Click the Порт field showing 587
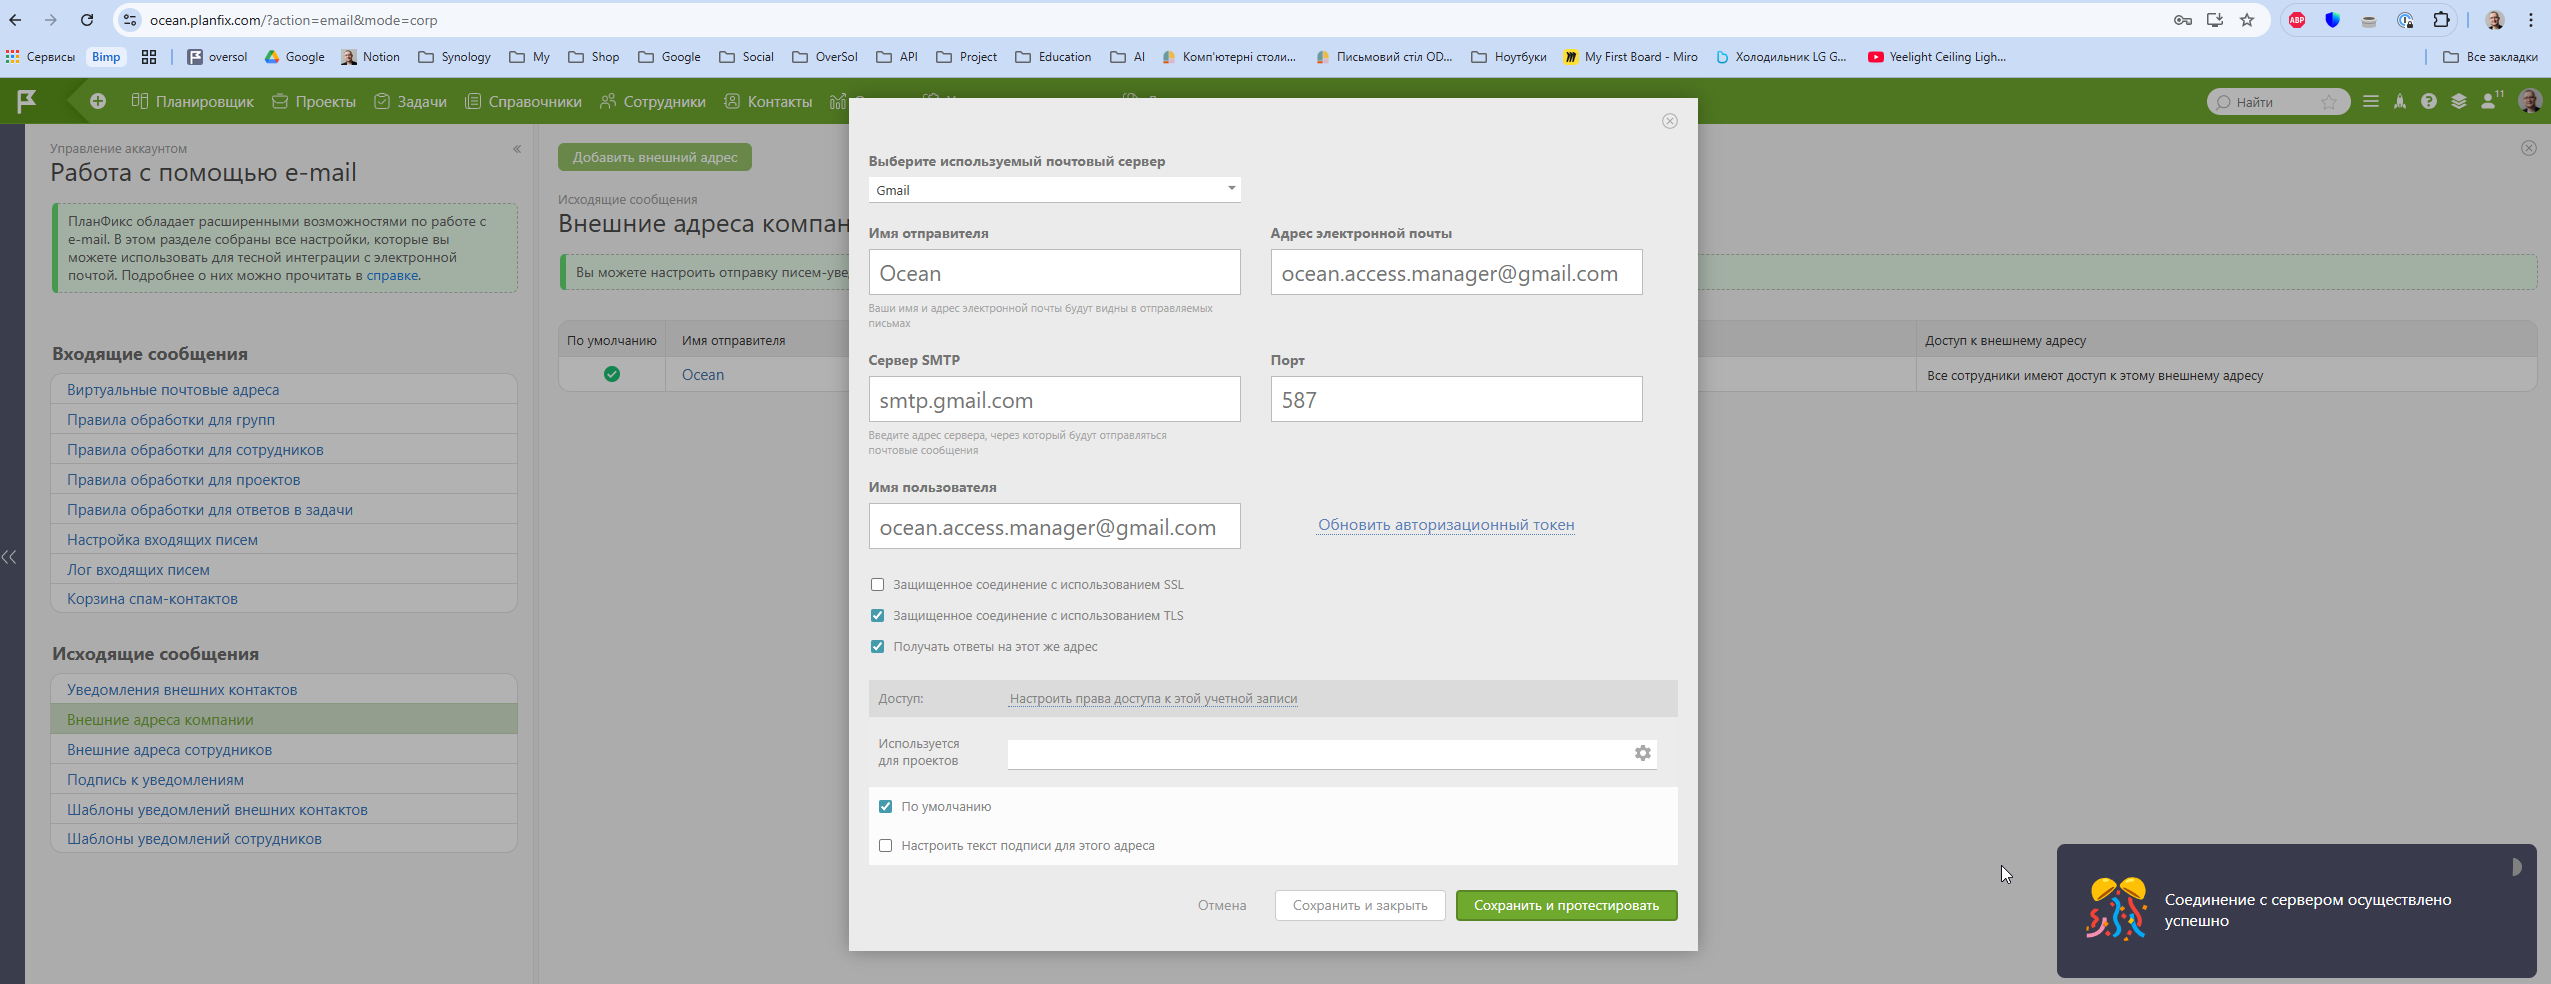The image size is (2551, 984). pyautogui.click(x=1456, y=399)
